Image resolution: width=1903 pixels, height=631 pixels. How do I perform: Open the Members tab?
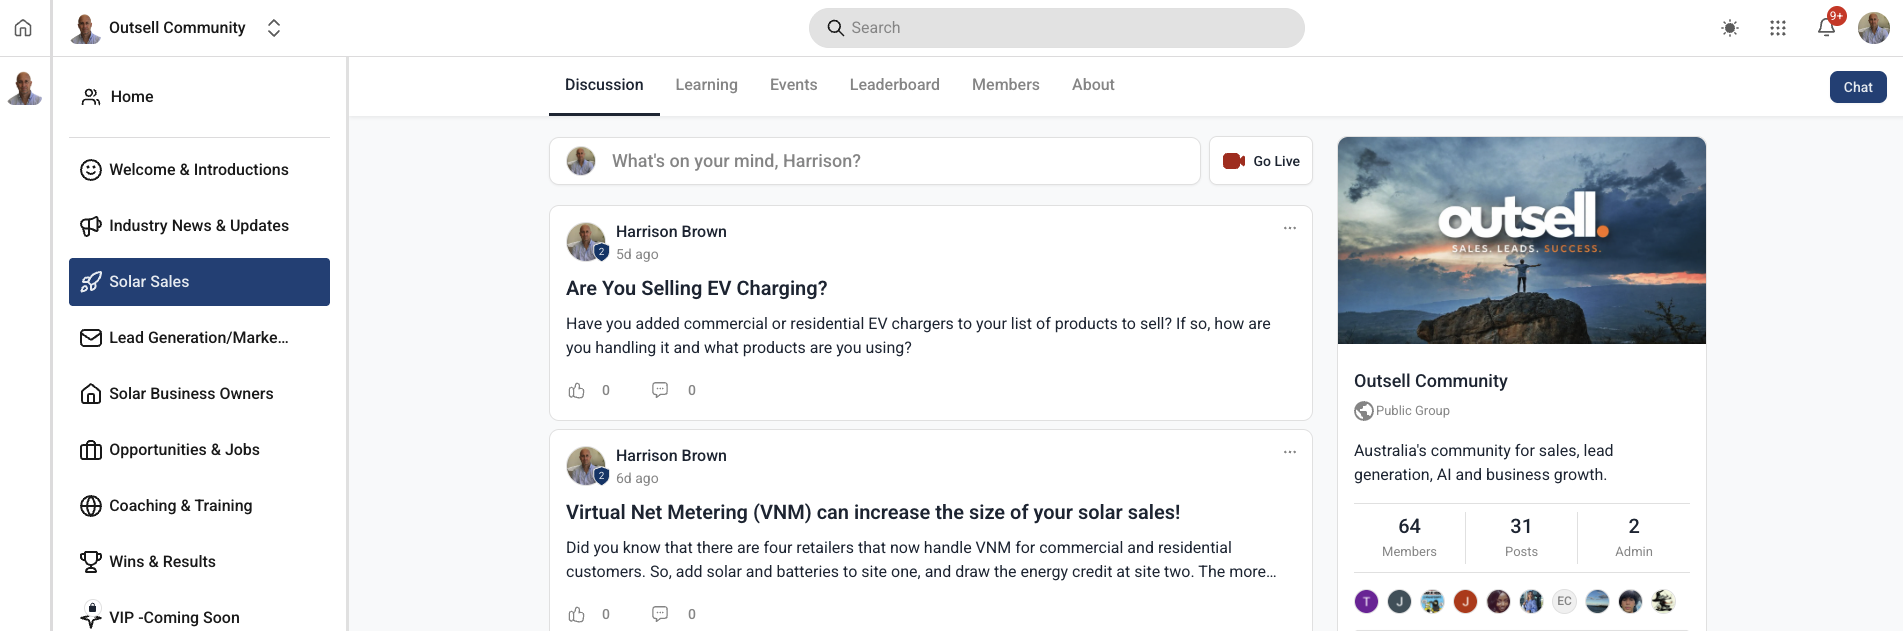pyautogui.click(x=1006, y=85)
